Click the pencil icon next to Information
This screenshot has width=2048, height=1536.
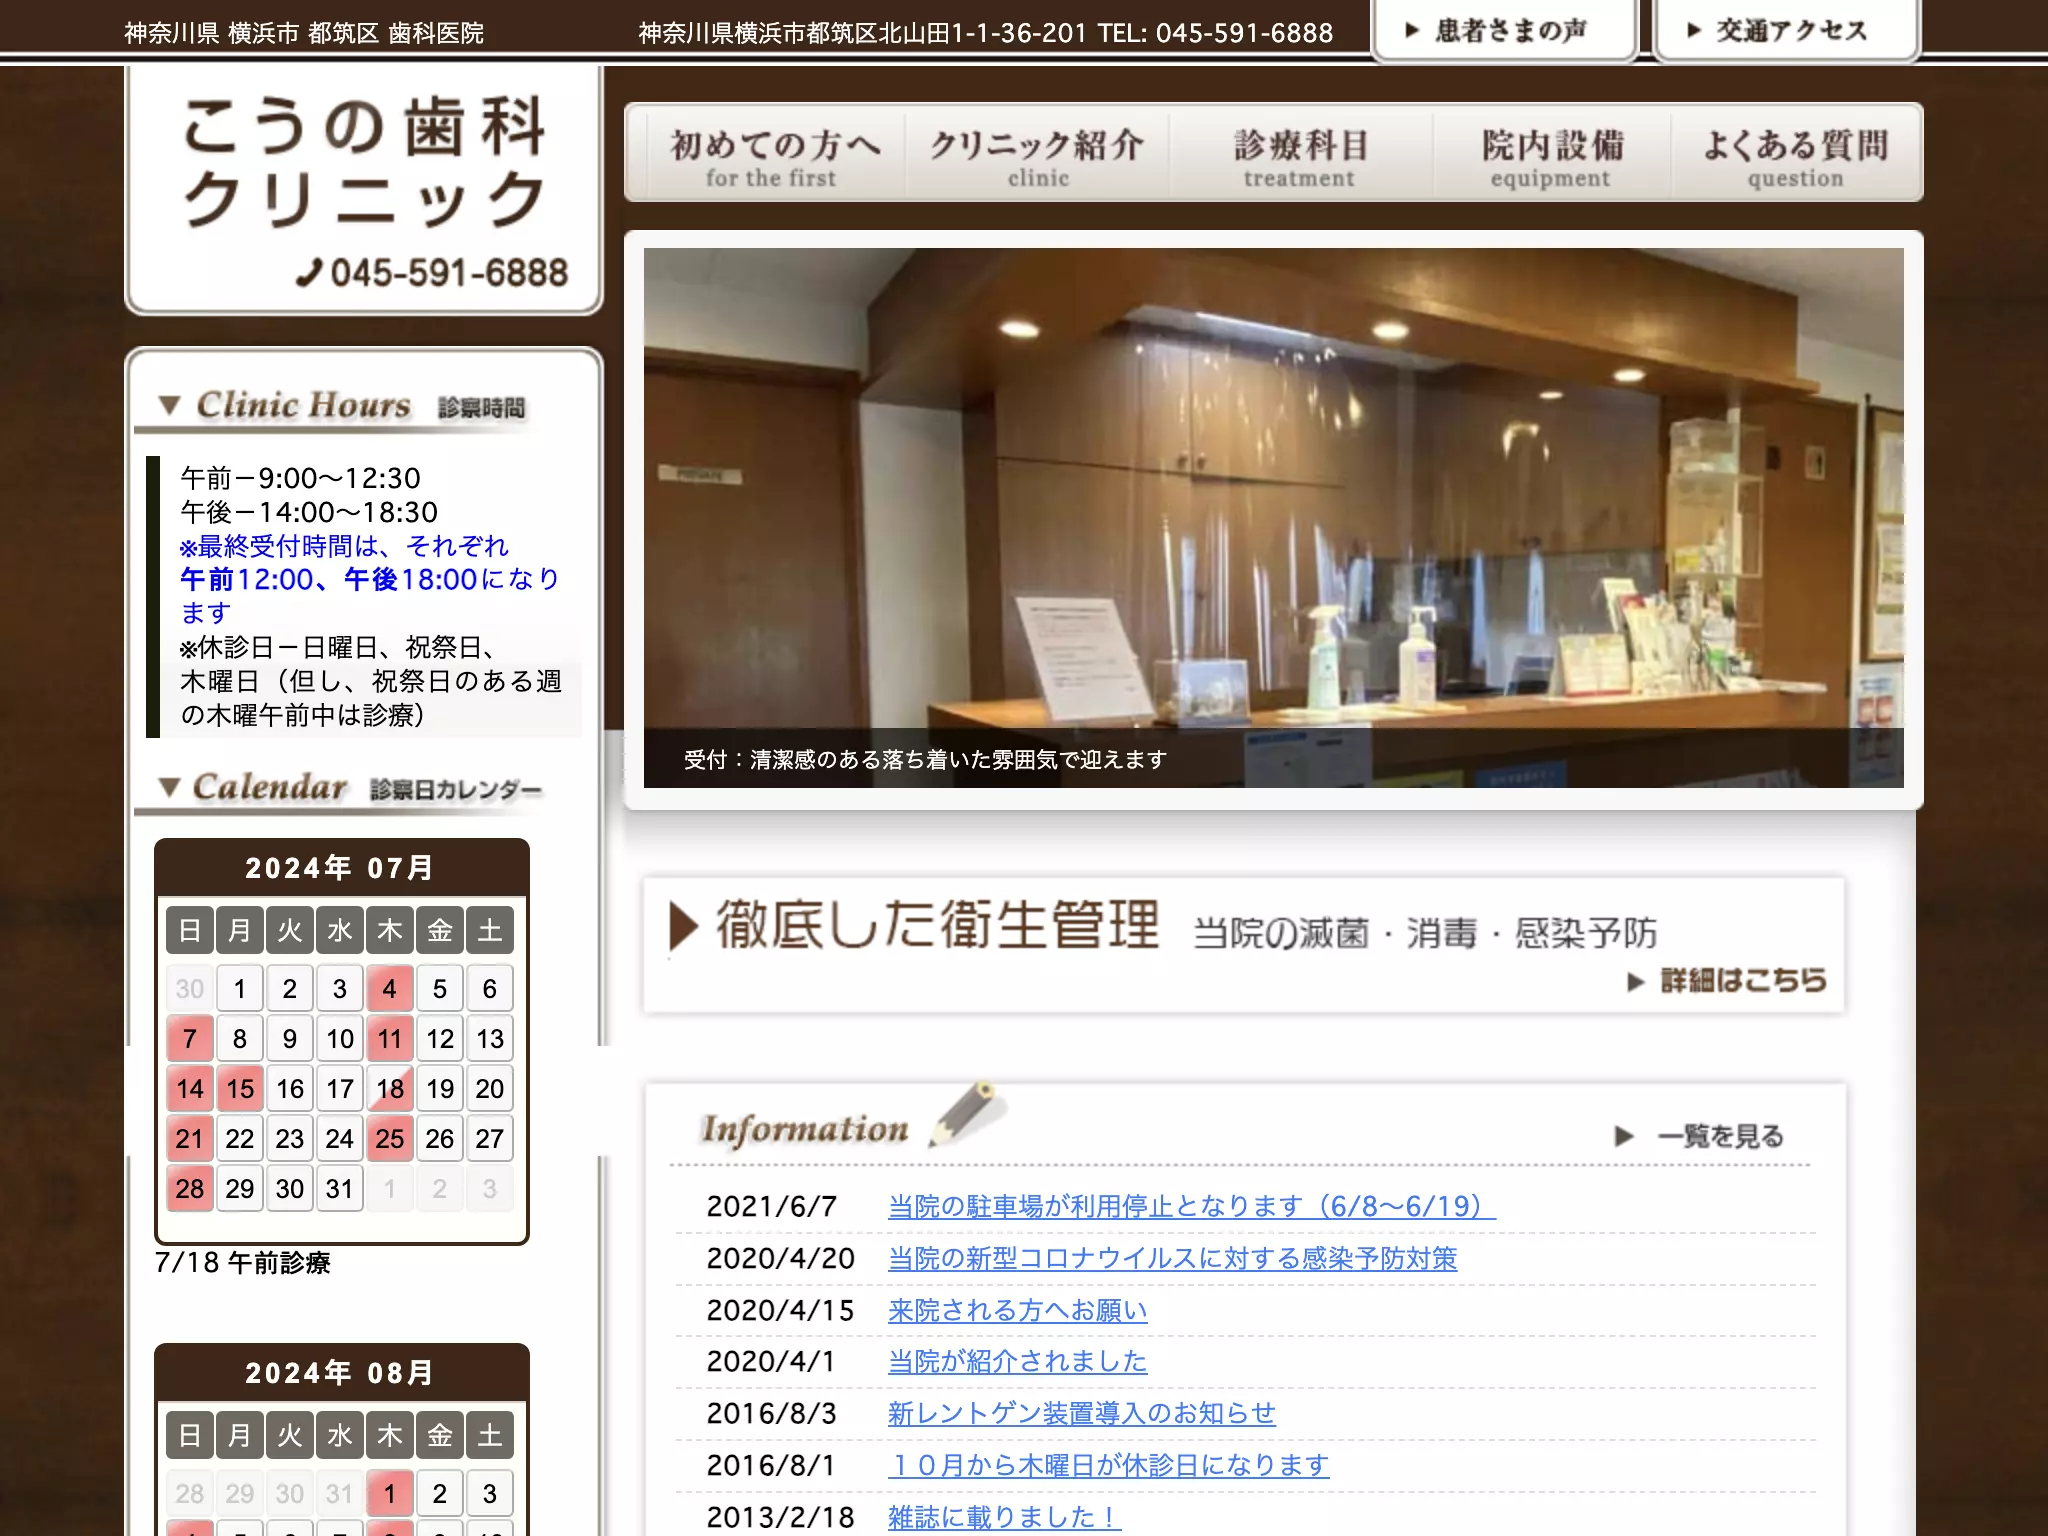tap(967, 1113)
